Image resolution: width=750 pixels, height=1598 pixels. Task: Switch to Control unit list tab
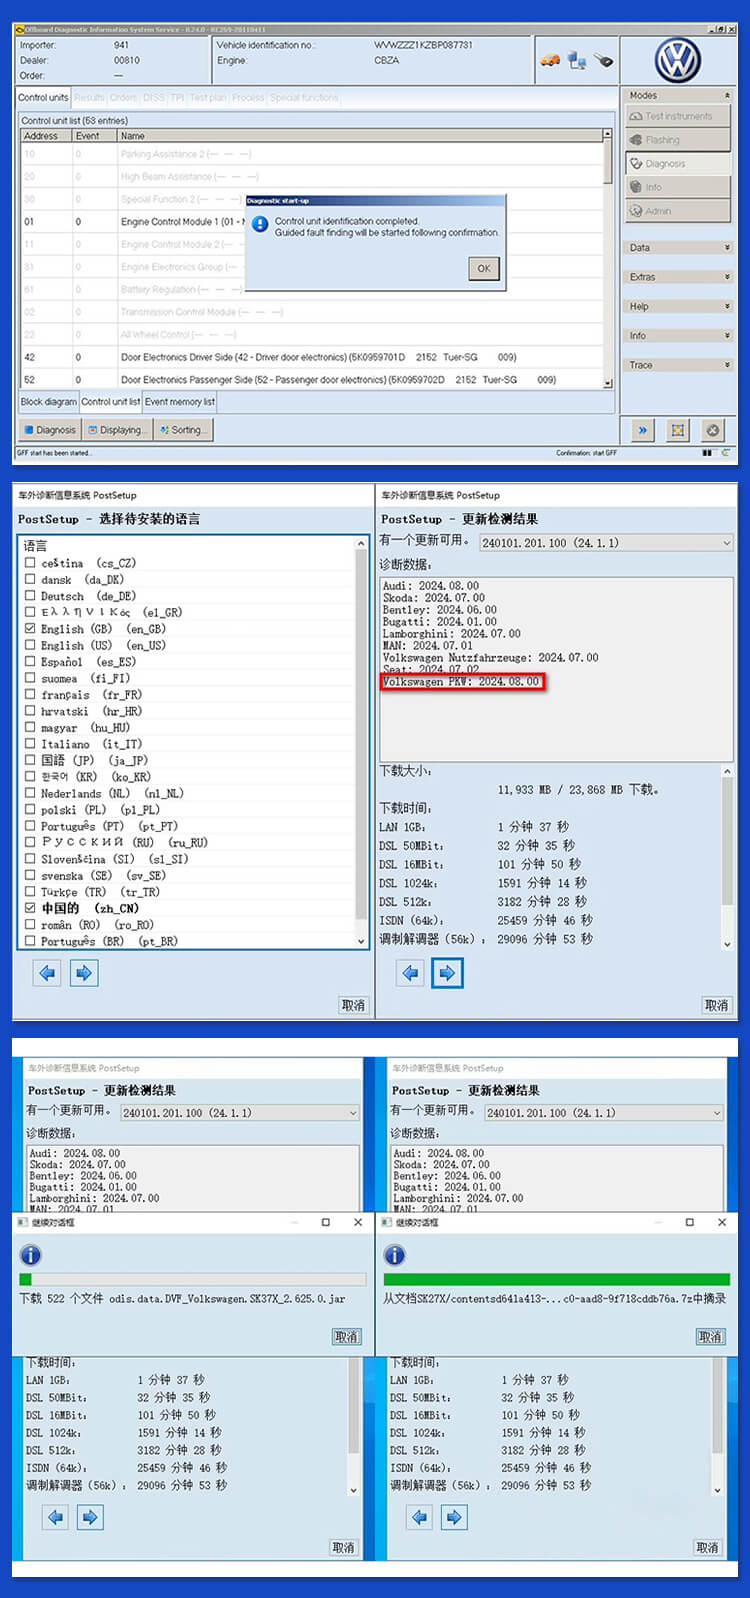pyautogui.click(x=110, y=402)
